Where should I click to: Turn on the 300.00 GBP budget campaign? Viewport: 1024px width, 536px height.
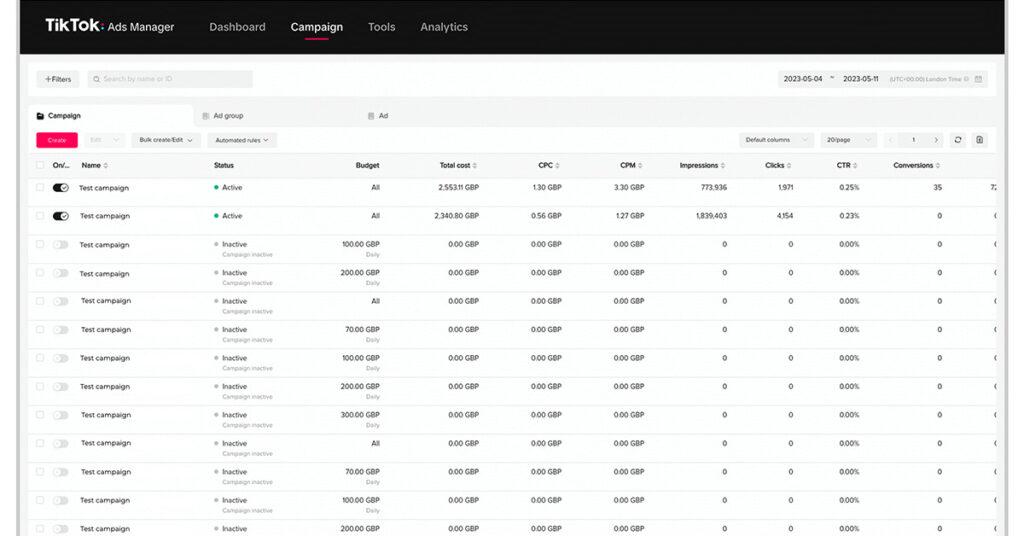[61, 415]
